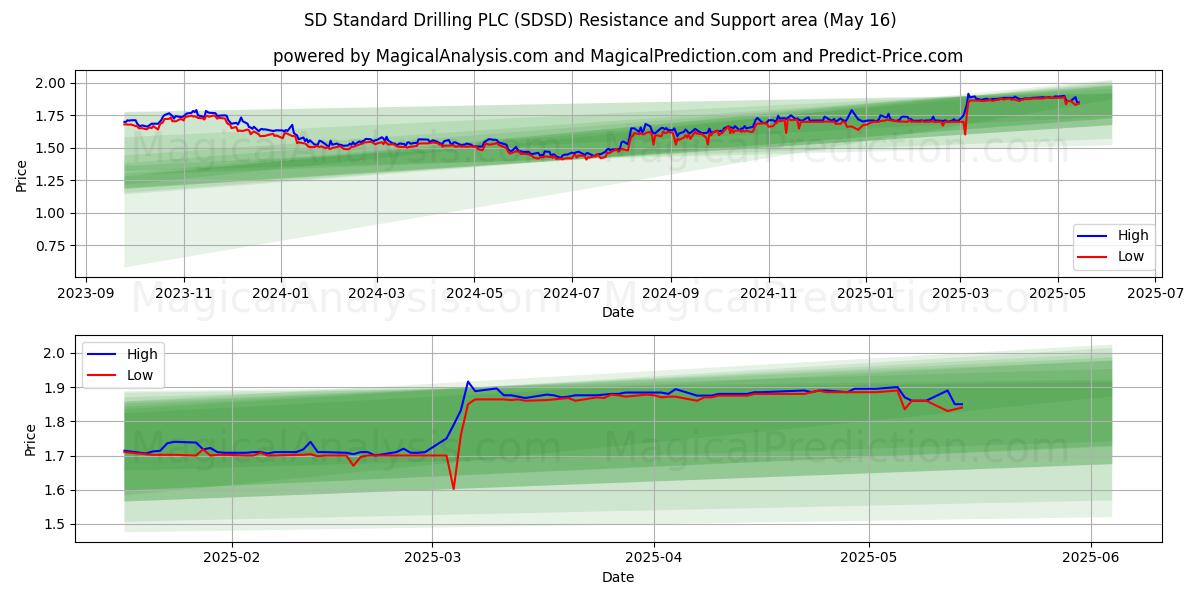Click the bottom chart y-axis value '1.7'
Screen dimensions: 1200x600
pyautogui.click(x=55, y=456)
